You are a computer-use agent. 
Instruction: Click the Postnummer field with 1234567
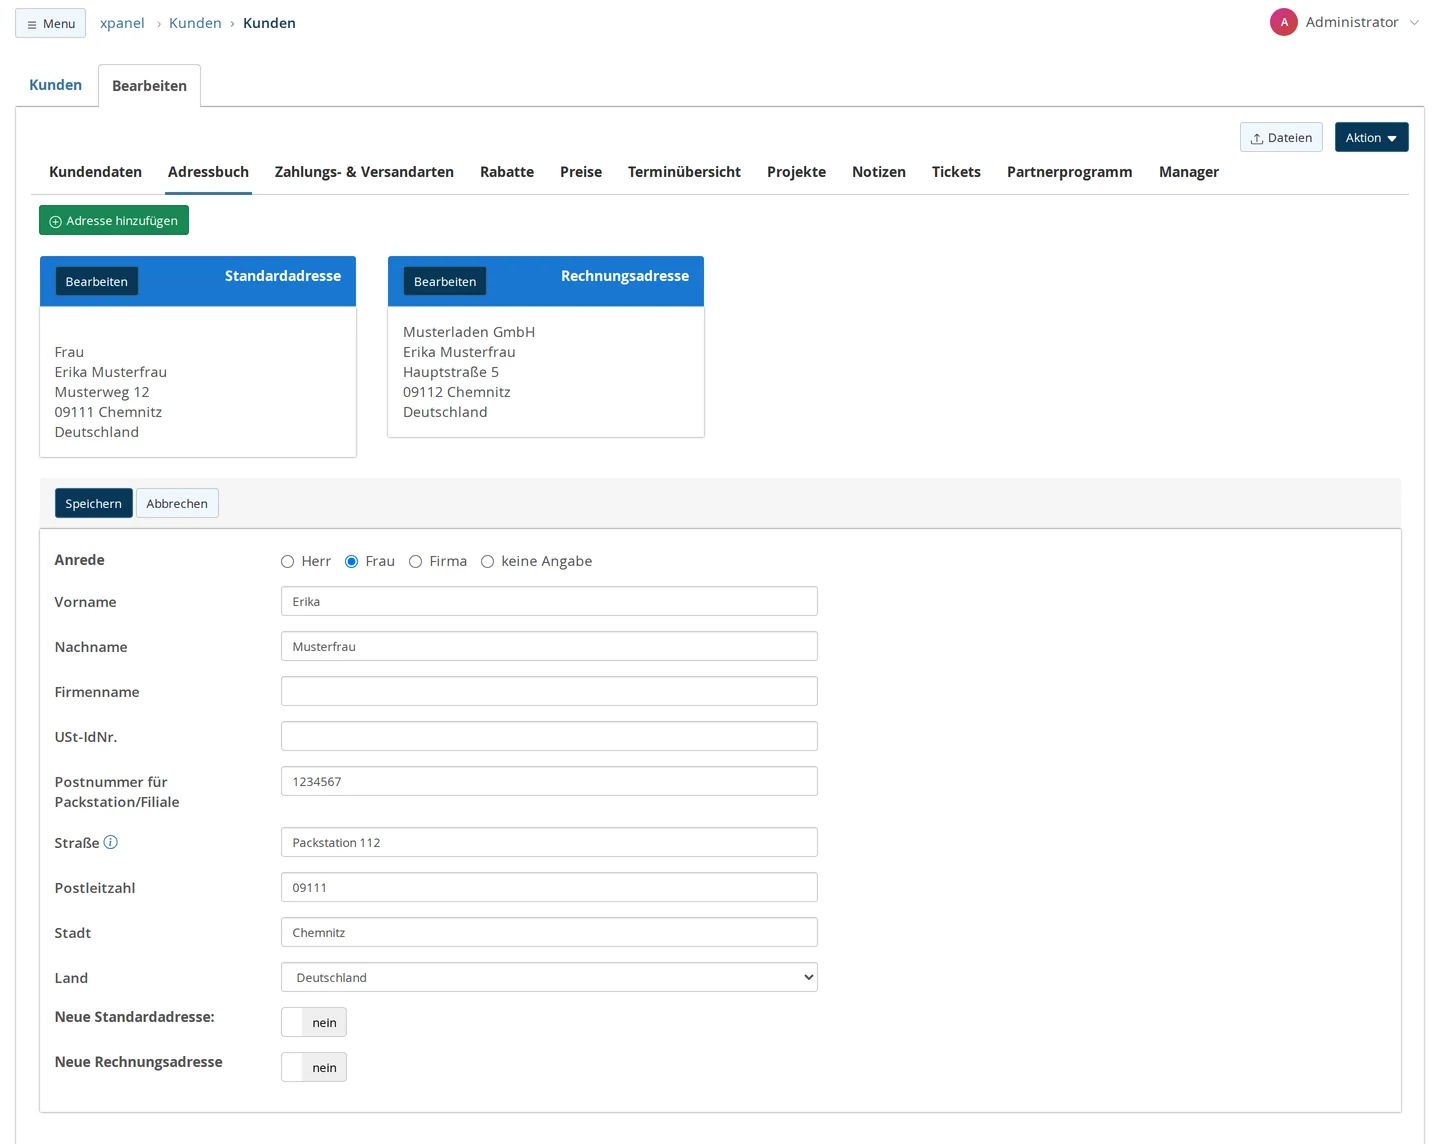549,781
